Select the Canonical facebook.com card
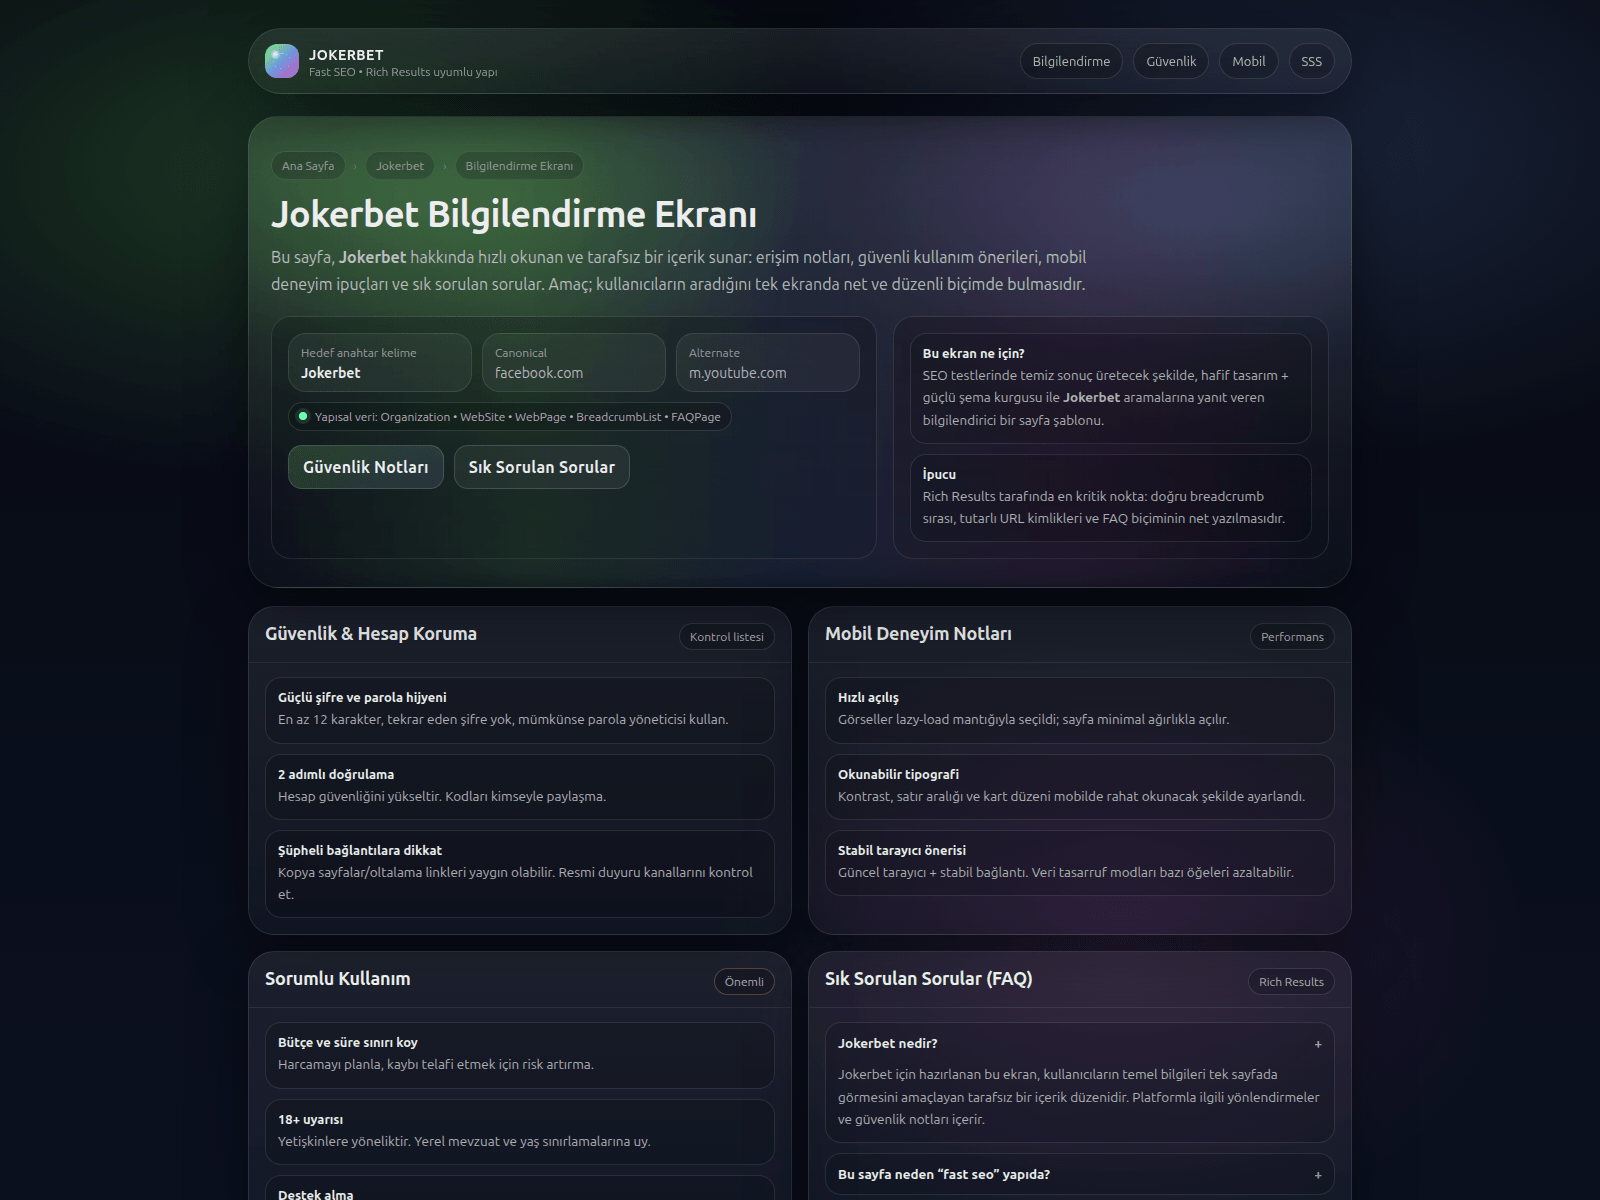 pos(574,363)
